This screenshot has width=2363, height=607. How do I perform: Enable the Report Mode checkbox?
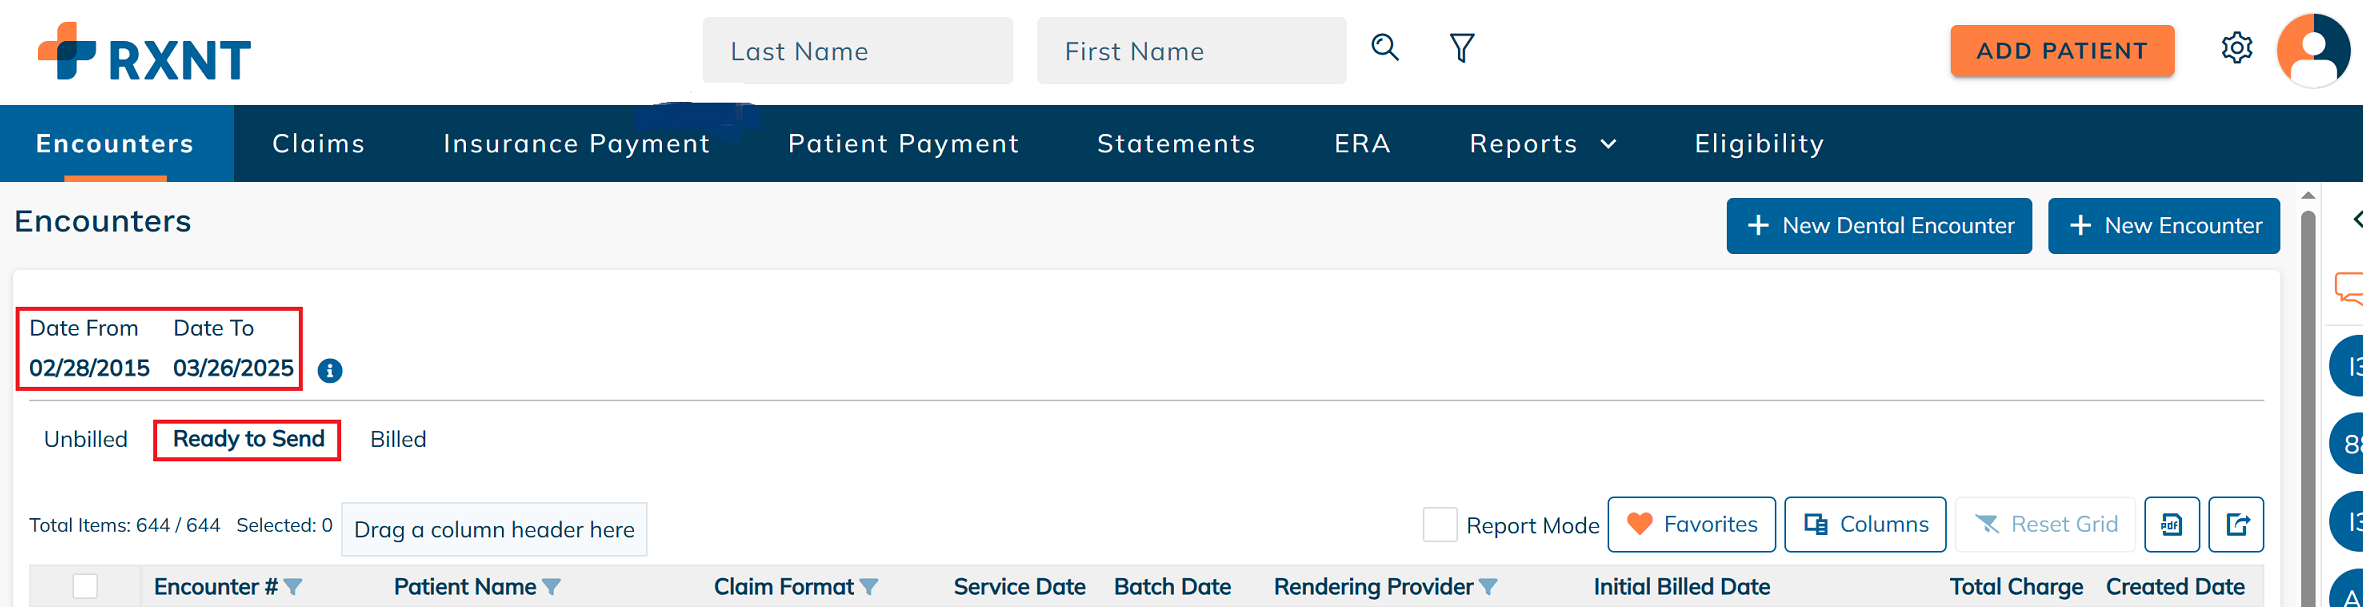coord(1440,525)
